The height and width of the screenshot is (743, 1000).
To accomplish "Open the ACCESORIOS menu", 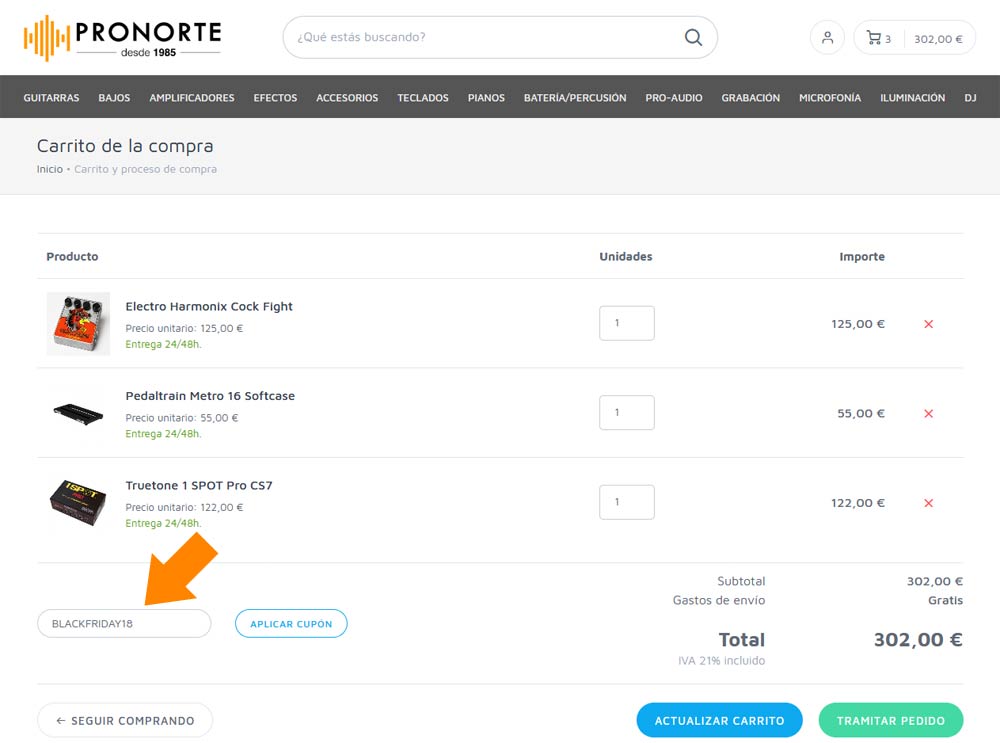I will pos(348,98).
